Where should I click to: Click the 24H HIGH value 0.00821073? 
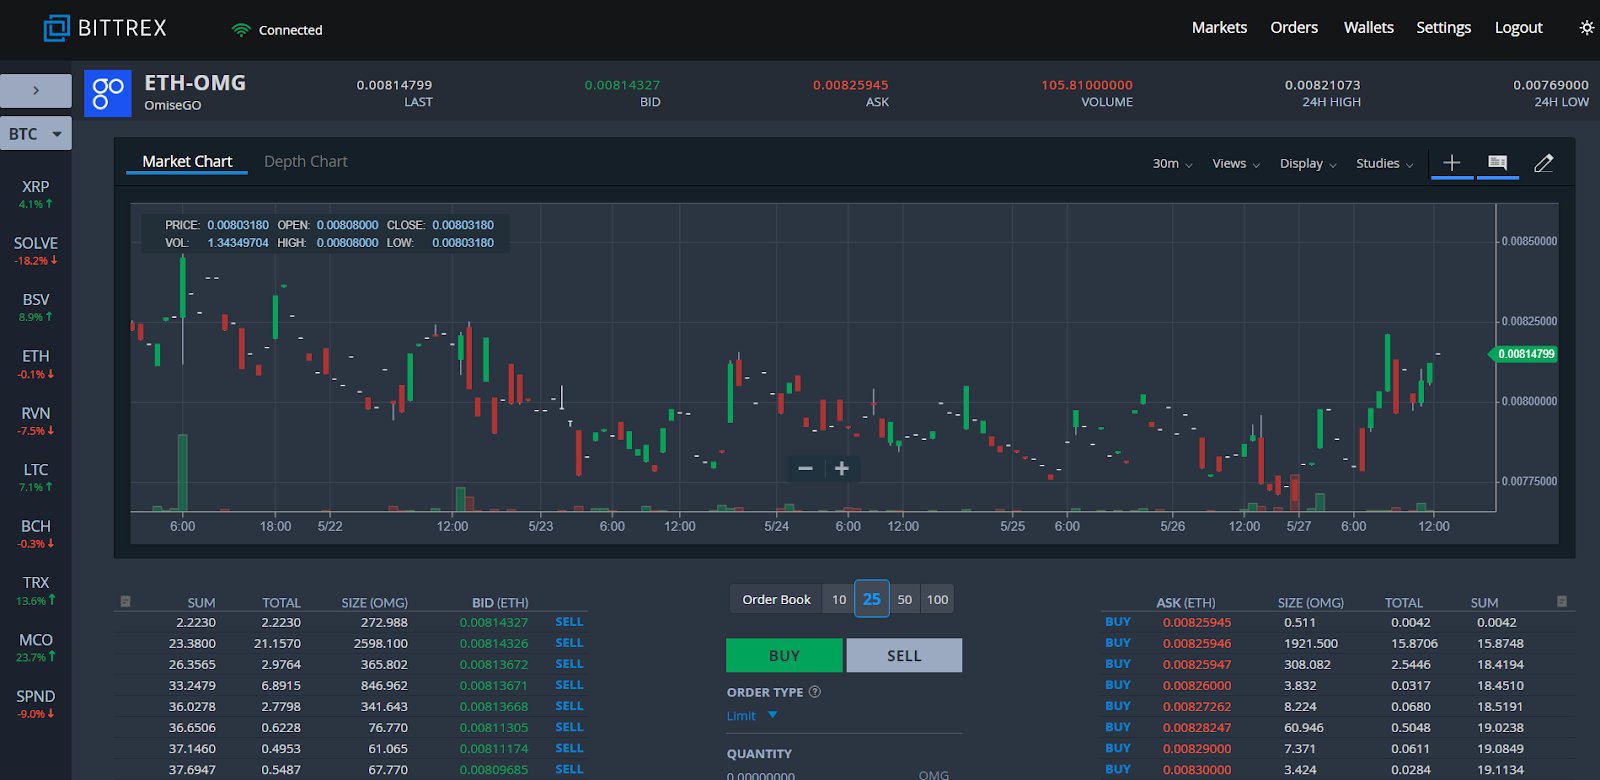[x=1322, y=85]
